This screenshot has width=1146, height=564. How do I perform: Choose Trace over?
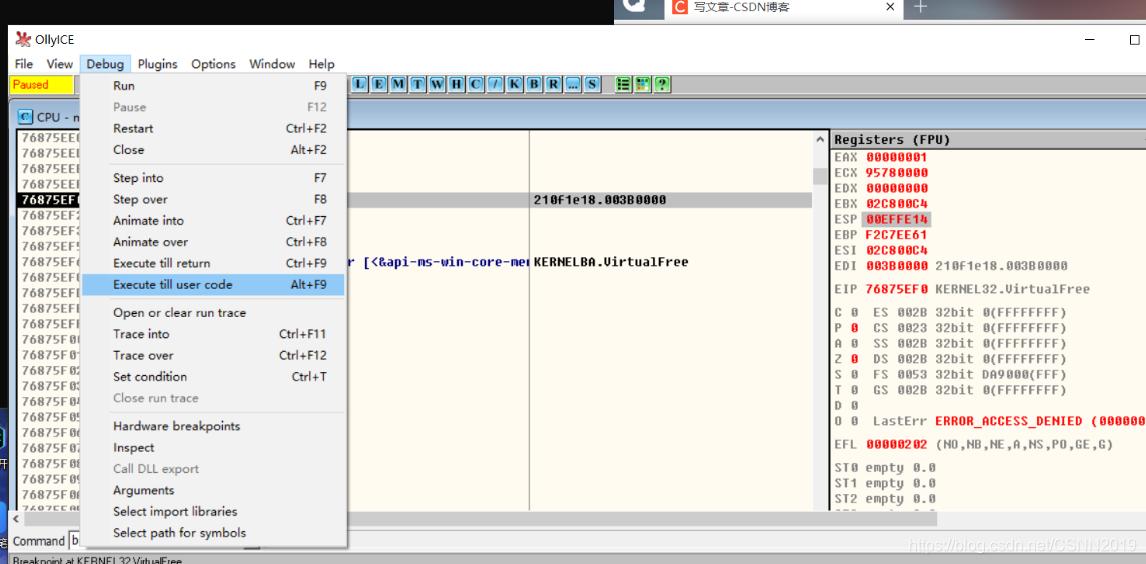[x=213, y=355]
